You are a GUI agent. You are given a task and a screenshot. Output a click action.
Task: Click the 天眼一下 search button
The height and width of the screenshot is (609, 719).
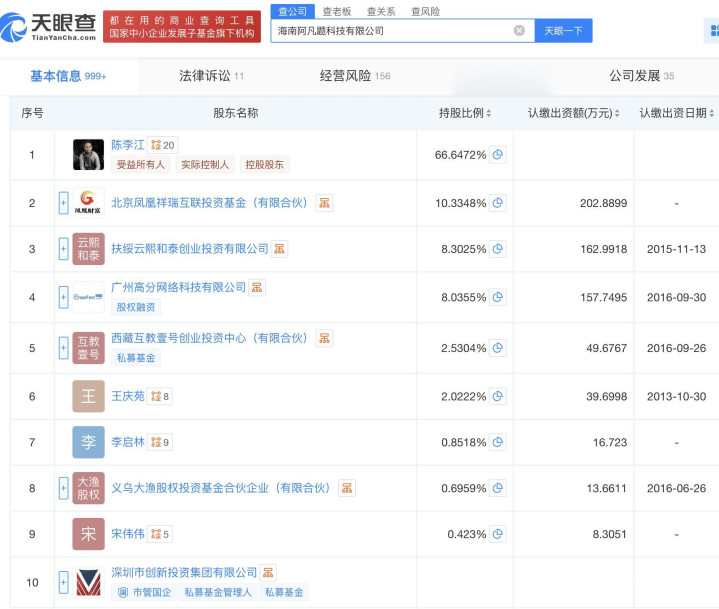pyautogui.click(x=563, y=31)
